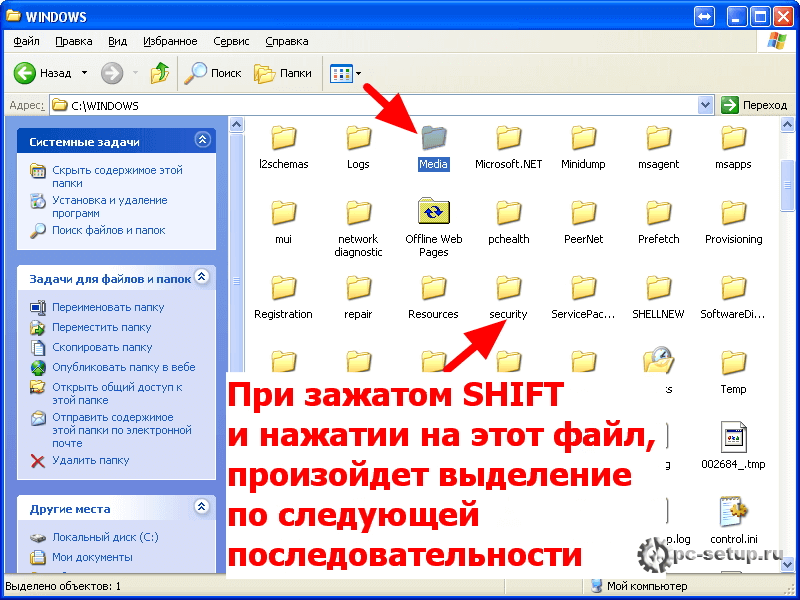The width and height of the screenshot is (800, 600).
Task: Click Скрыть содержимое этой папки
Action: [x=117, y=177]
